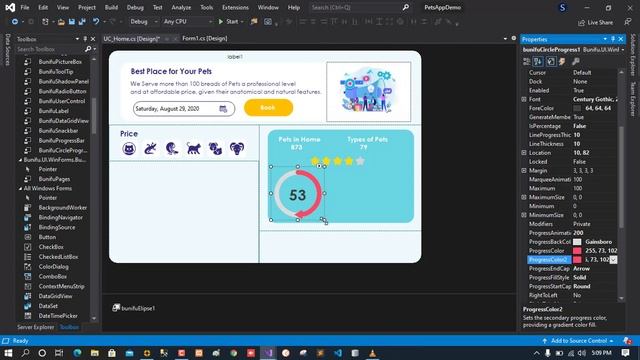
Task: Open toolbox search magnifier icon
Action: pyautogui.click(x=88, y=49)
